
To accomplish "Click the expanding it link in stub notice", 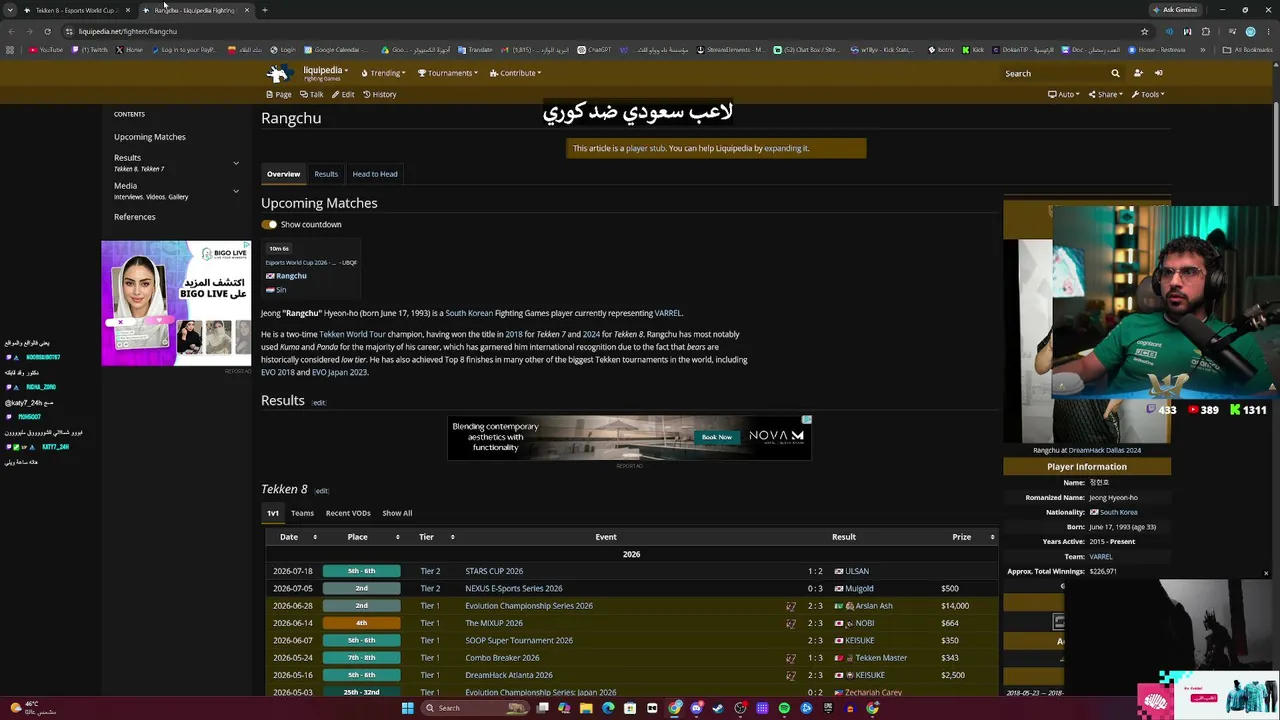I will (787, 148).
